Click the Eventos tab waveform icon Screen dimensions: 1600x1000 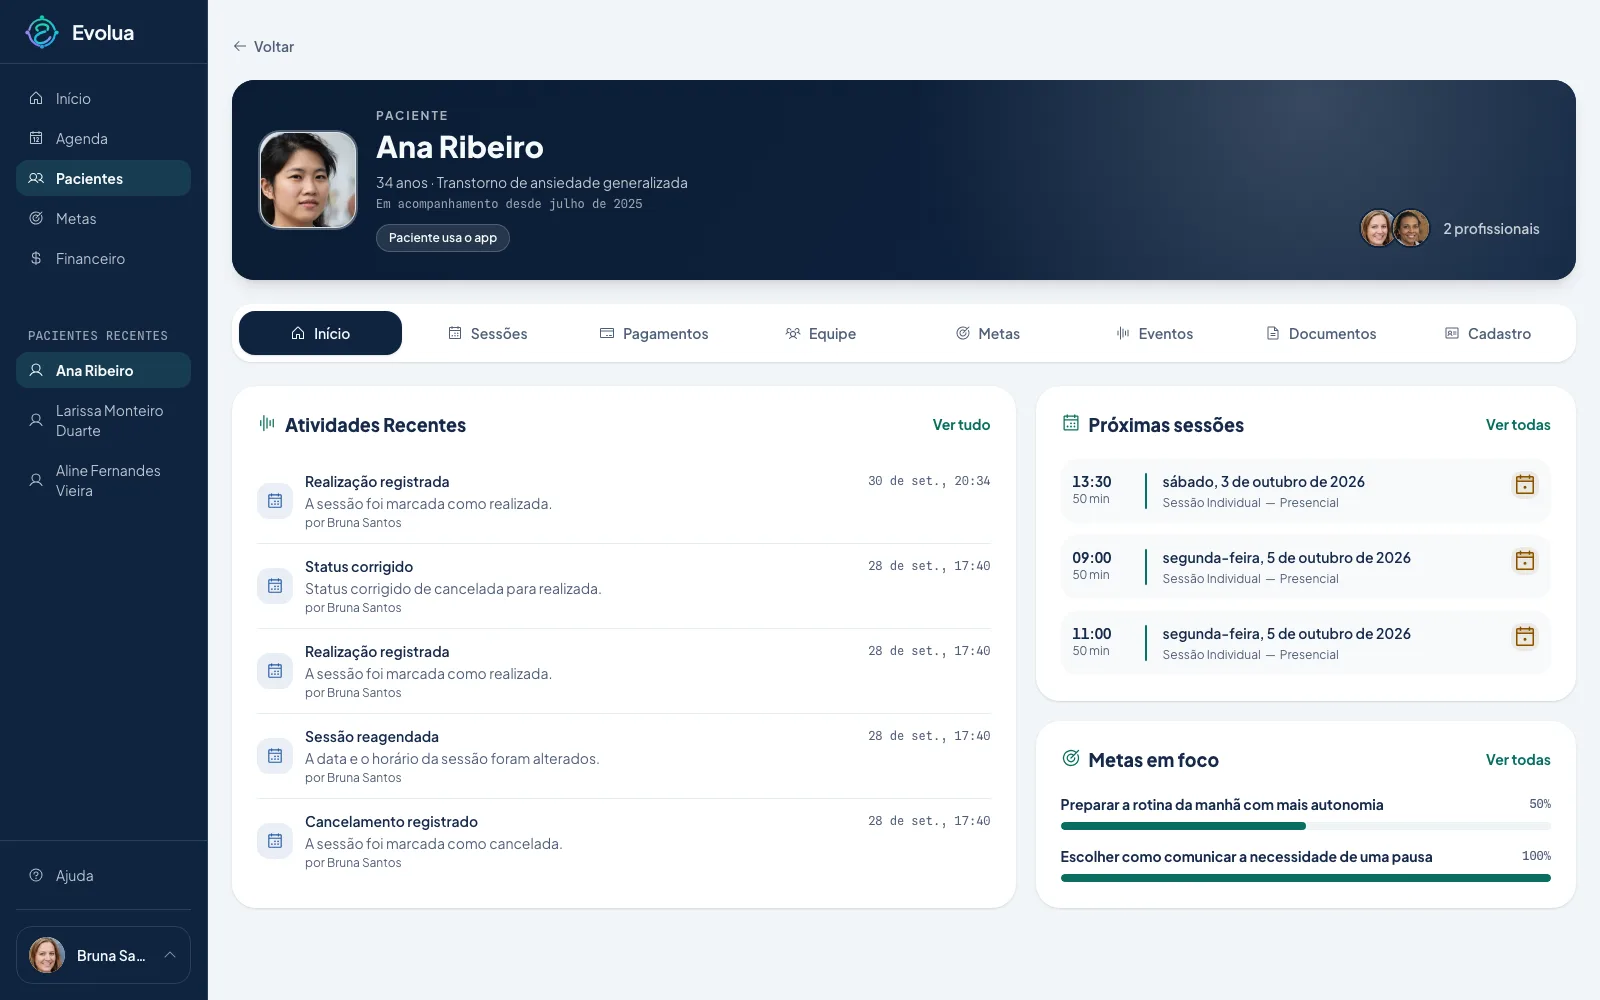pyautogui.click(x=1123, y=333)
